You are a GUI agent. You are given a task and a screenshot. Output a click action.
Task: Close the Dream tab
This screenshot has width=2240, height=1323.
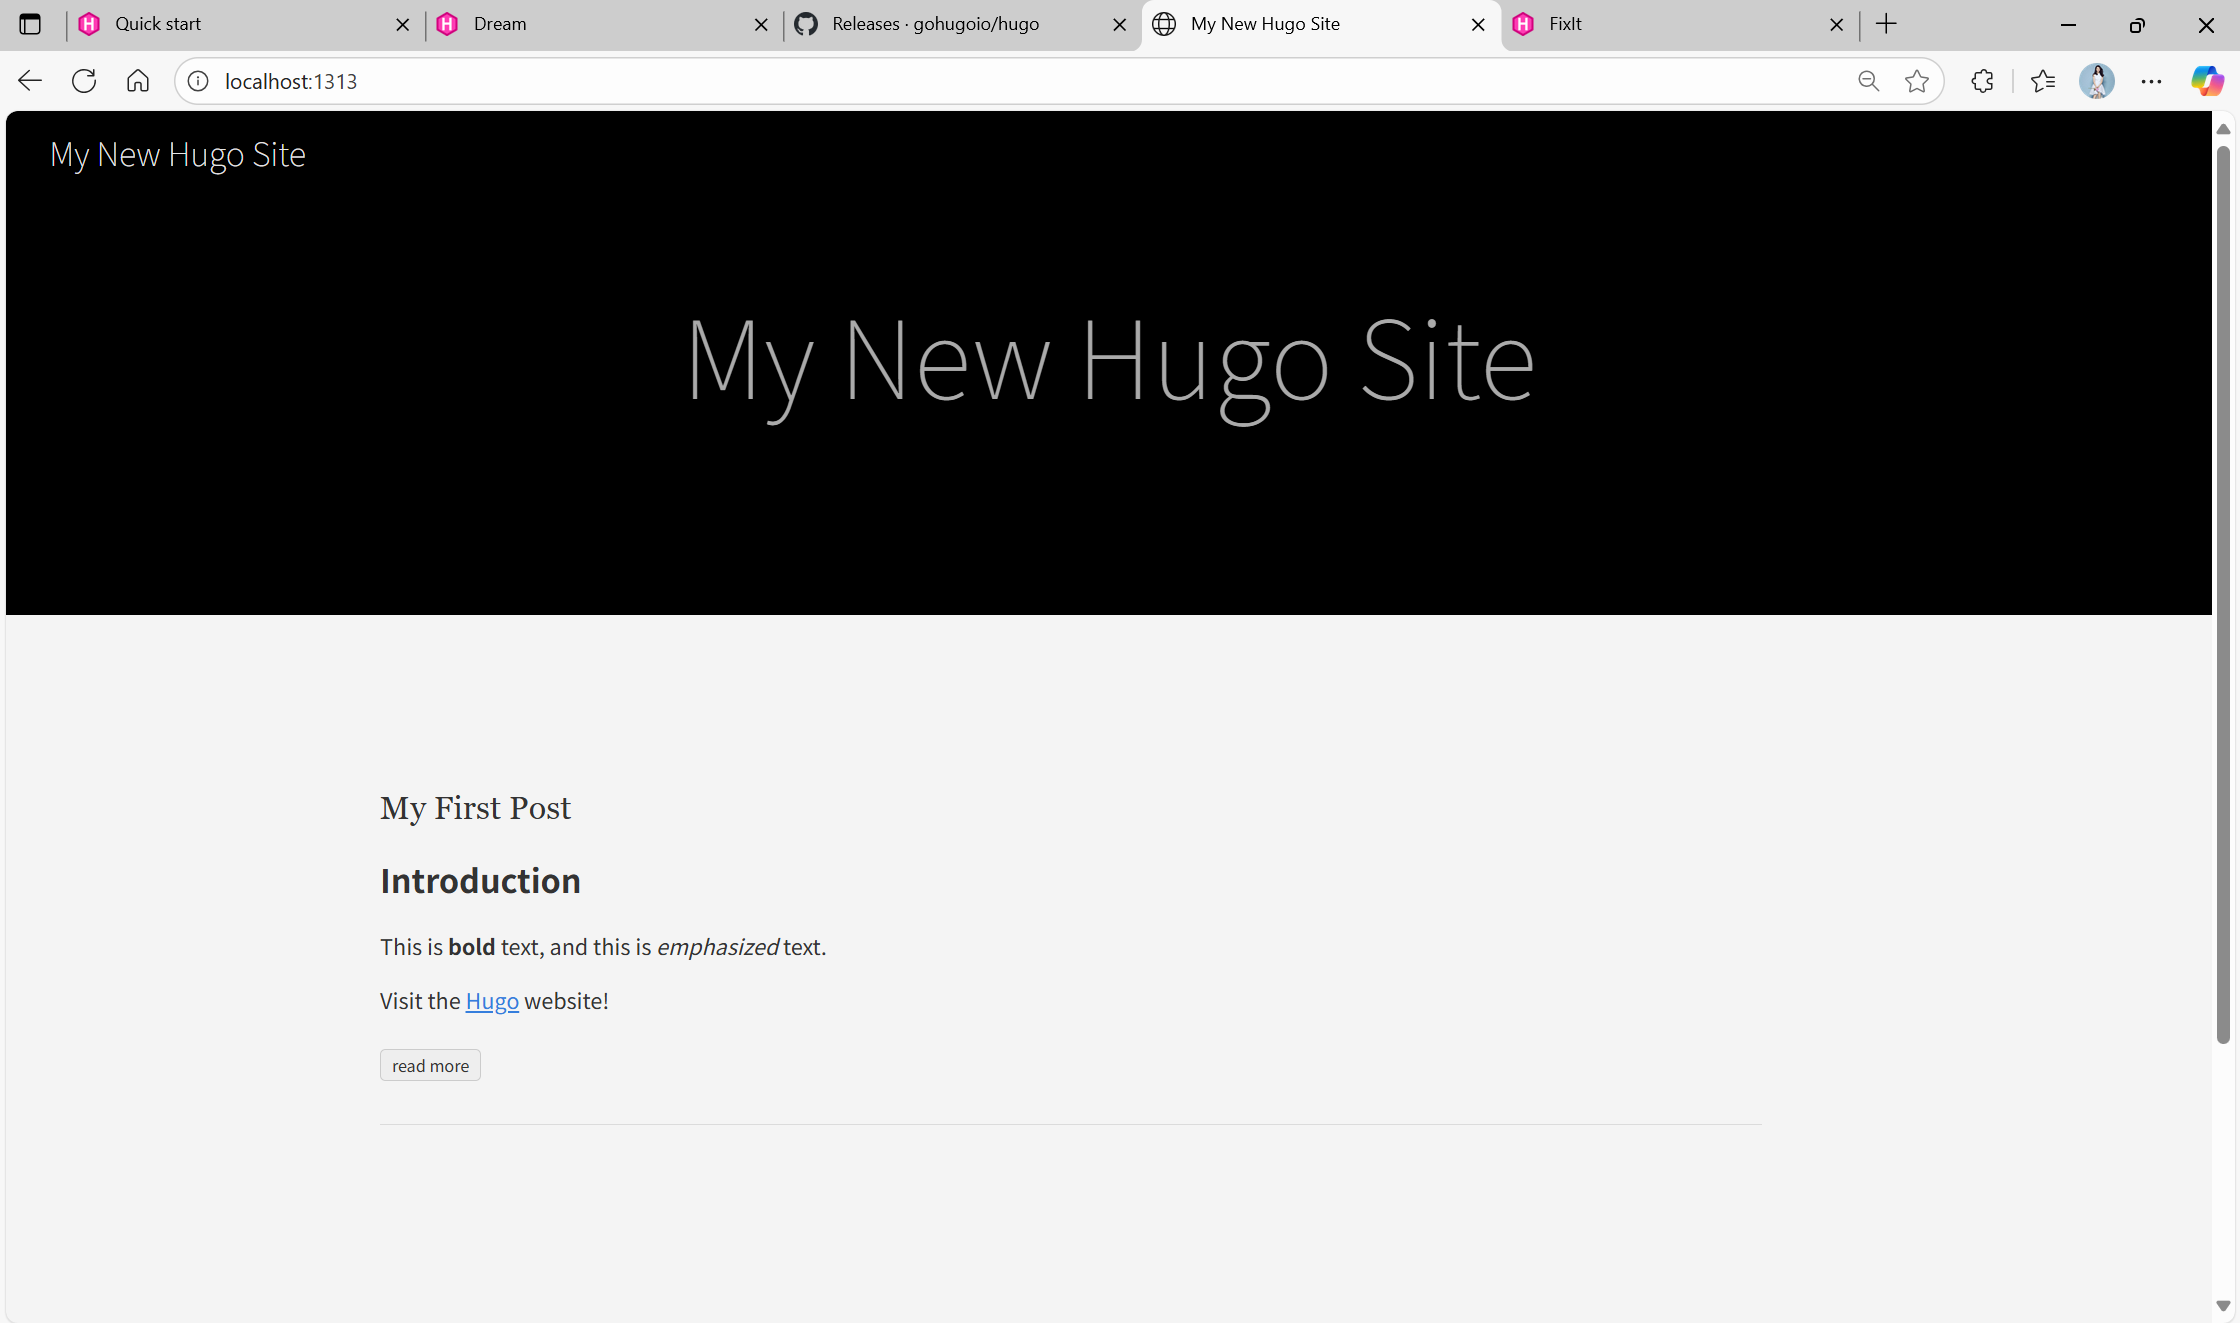pyautogui.click(x=761, y=25)
